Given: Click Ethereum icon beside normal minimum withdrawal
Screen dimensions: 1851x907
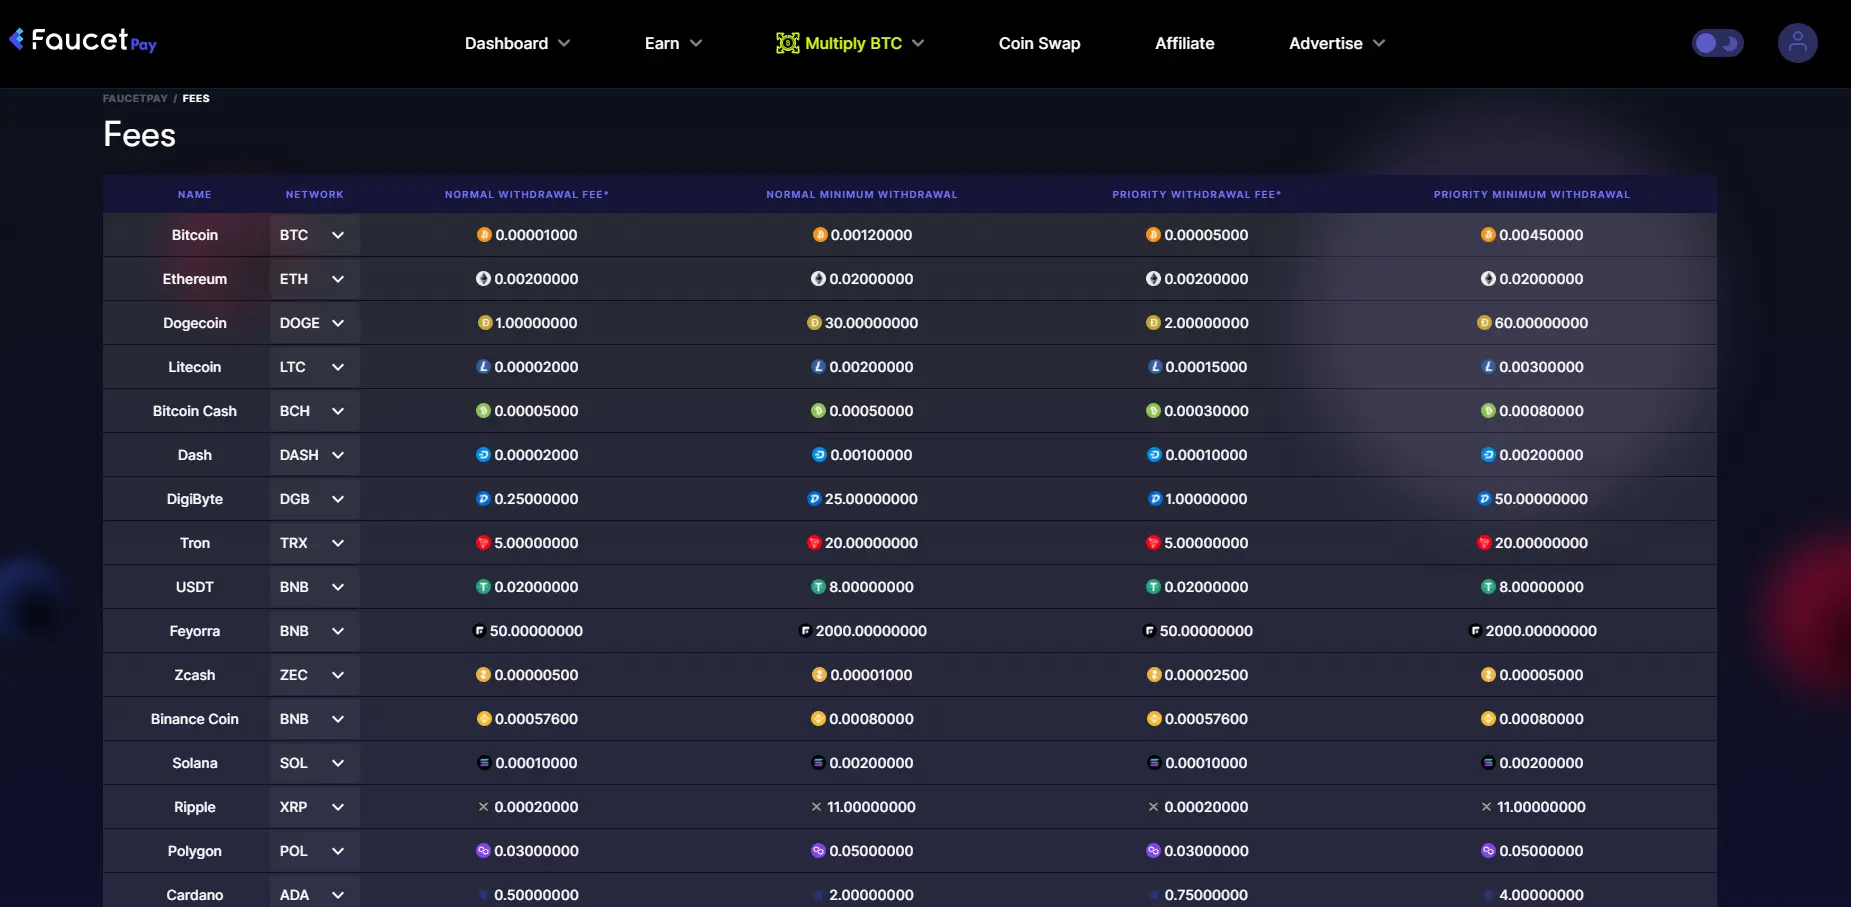Looking at the screenshot, I should (x=818, y=279).
